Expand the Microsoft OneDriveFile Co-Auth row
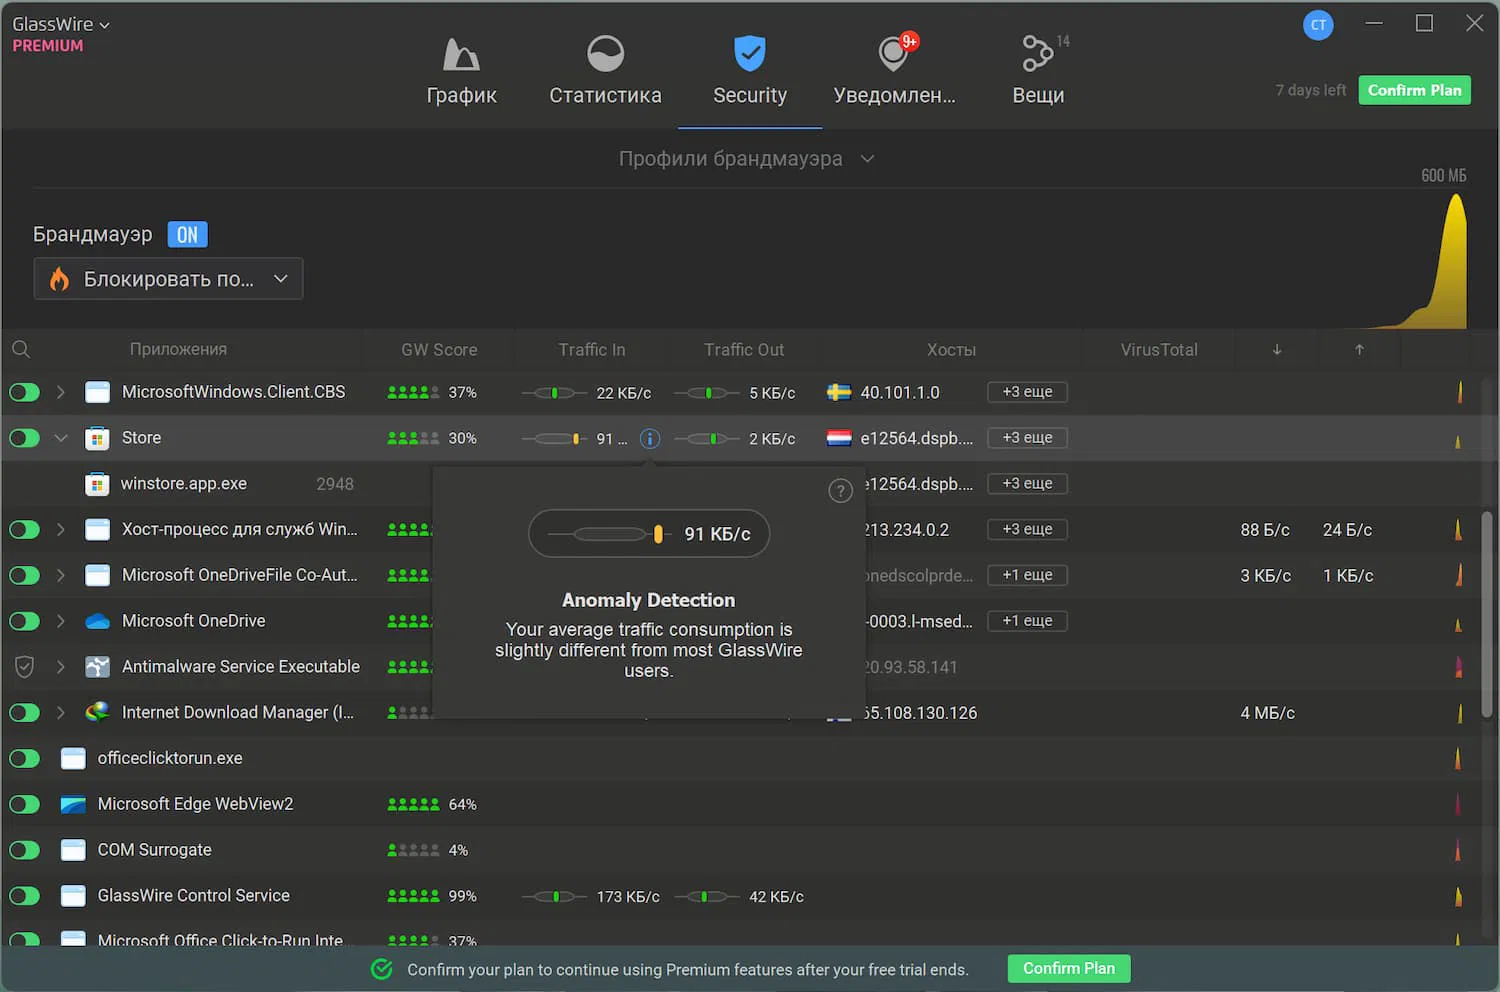Screen dimensions: 1500x992 [x=61, y=575]
